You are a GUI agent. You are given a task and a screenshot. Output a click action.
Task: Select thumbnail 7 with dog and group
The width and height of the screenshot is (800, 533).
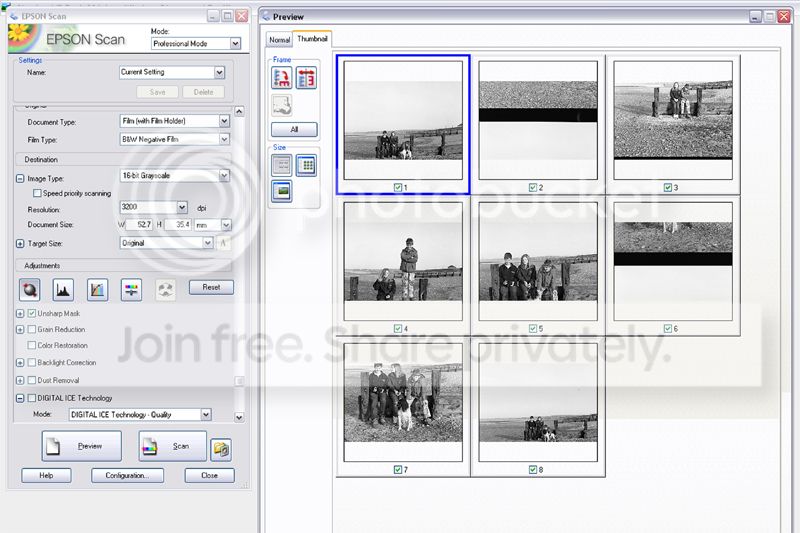click(x=403, y=402)
